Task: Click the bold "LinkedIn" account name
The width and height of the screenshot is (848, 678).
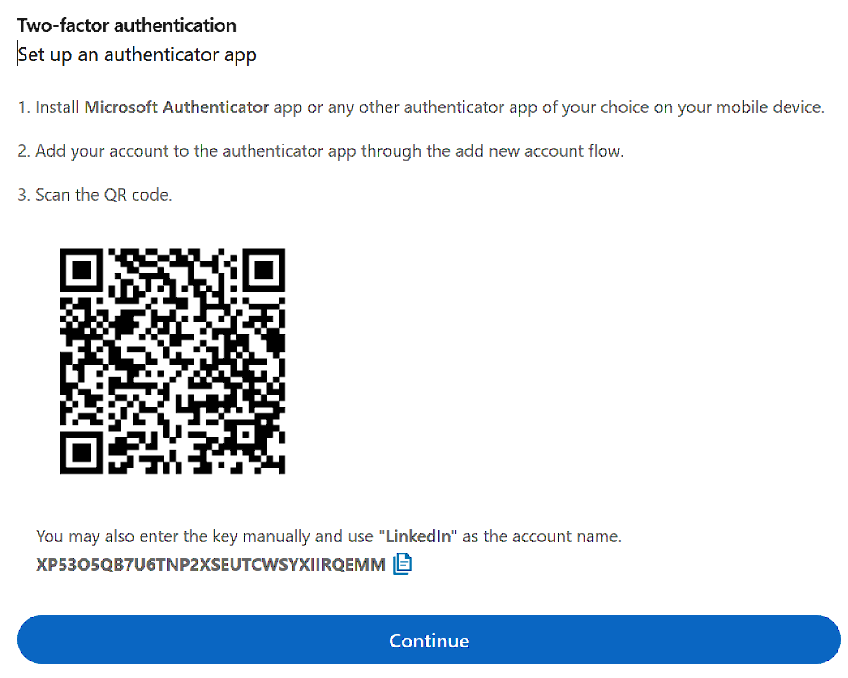Action: tap(418, 536)
